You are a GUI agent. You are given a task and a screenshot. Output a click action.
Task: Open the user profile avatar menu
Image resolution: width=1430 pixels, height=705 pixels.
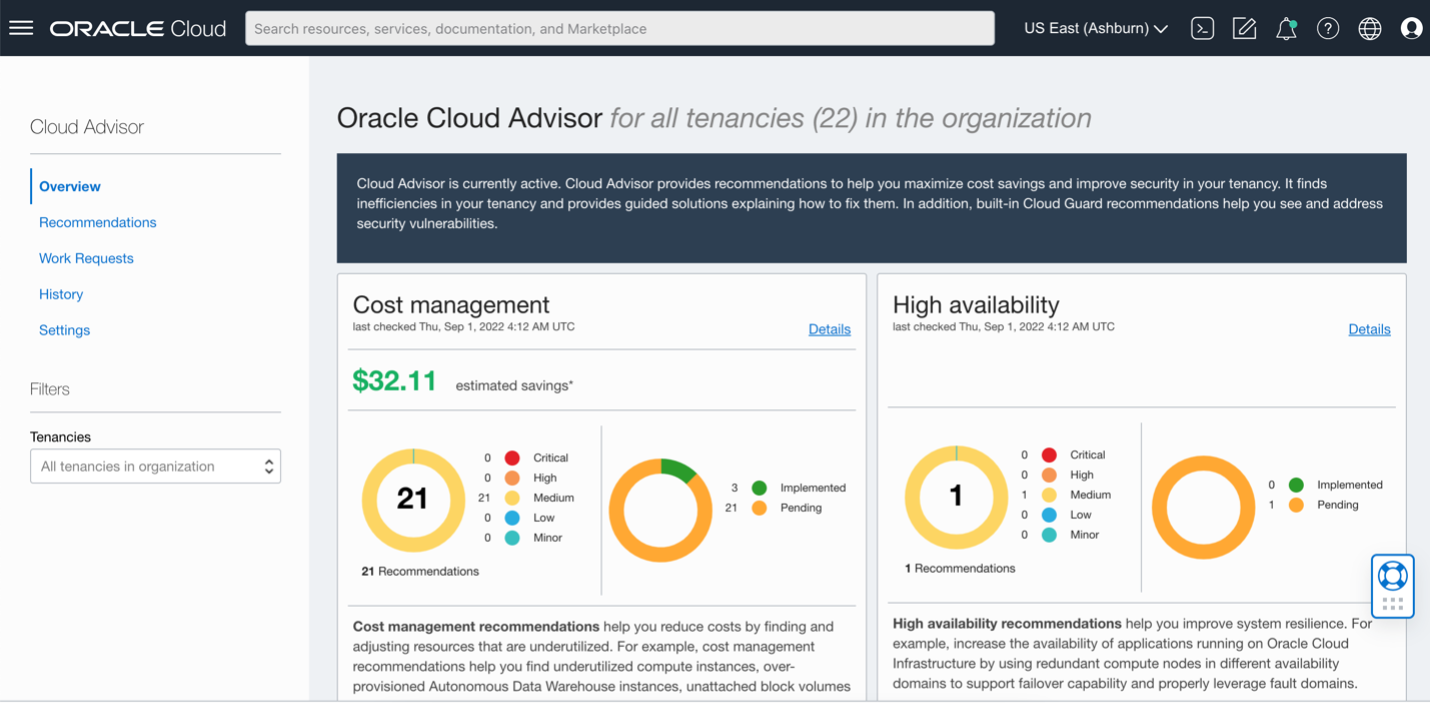1411,27
